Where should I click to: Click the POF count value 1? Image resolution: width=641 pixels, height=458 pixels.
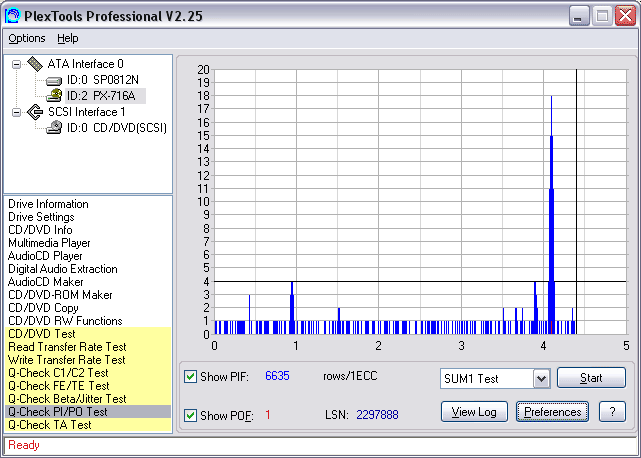(x=268, y=415)
